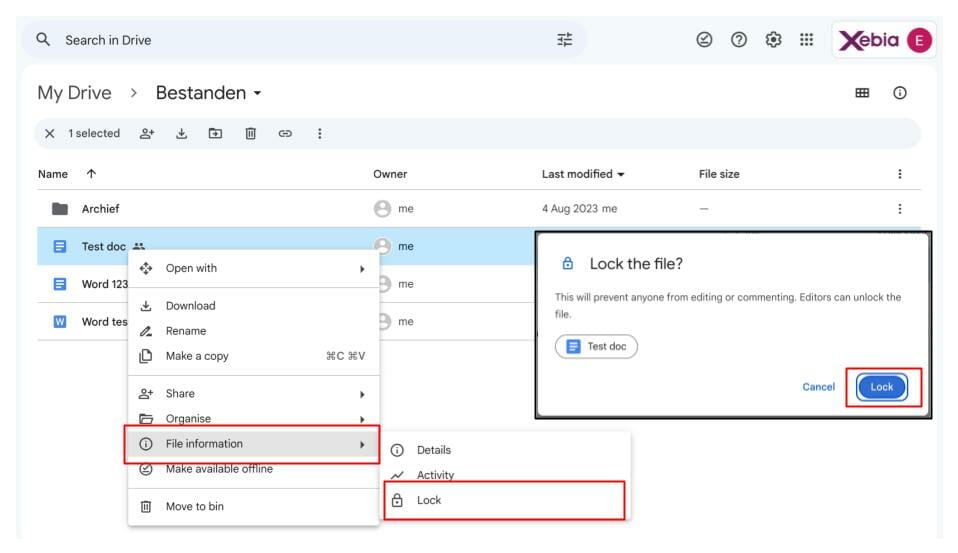Image resolution: width=958 pixels, height=553 pixels.
Task: Select Activity in the submenu
Action: (x=507, y=474)
